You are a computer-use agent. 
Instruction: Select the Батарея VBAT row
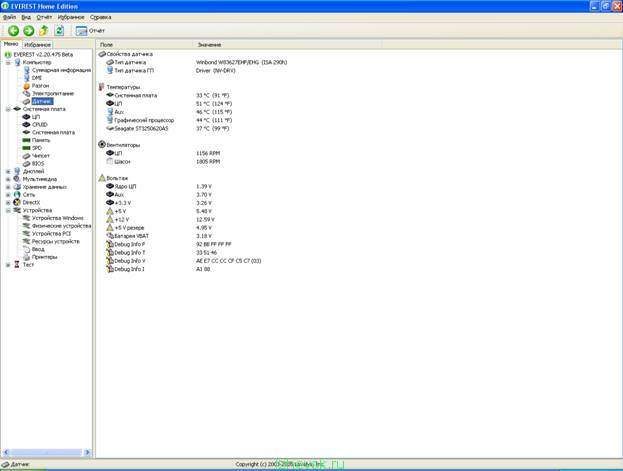[159, 236]
